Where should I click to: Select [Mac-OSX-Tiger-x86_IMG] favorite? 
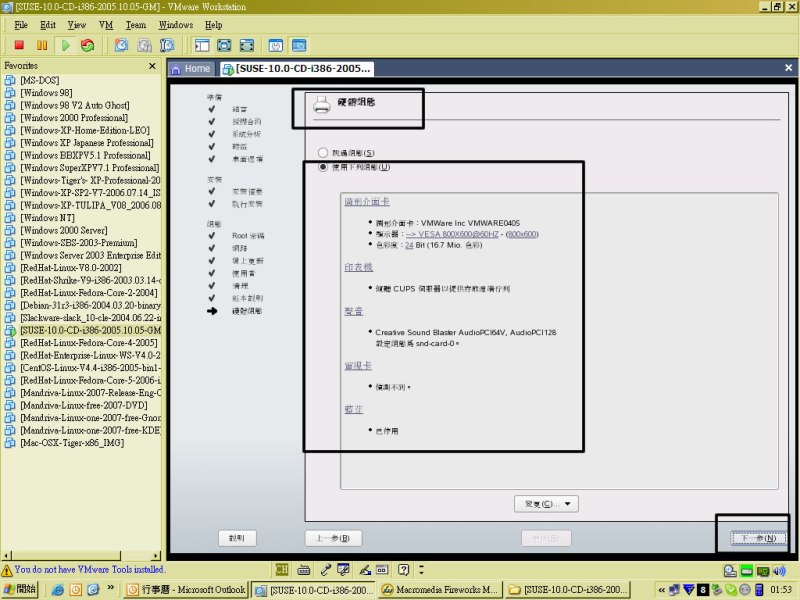pos(72,443)
